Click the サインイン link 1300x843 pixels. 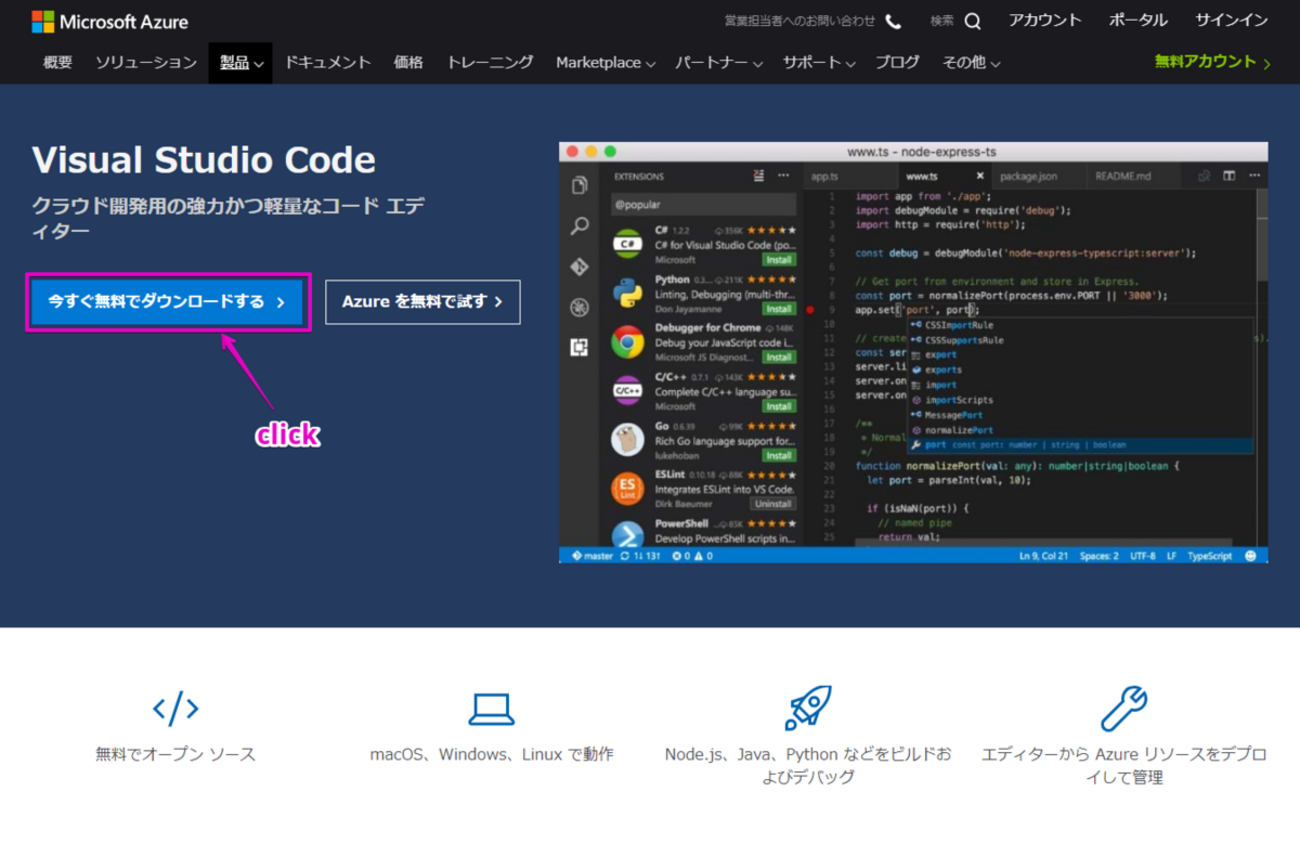pyautogui.click(x=1231, y=21)
